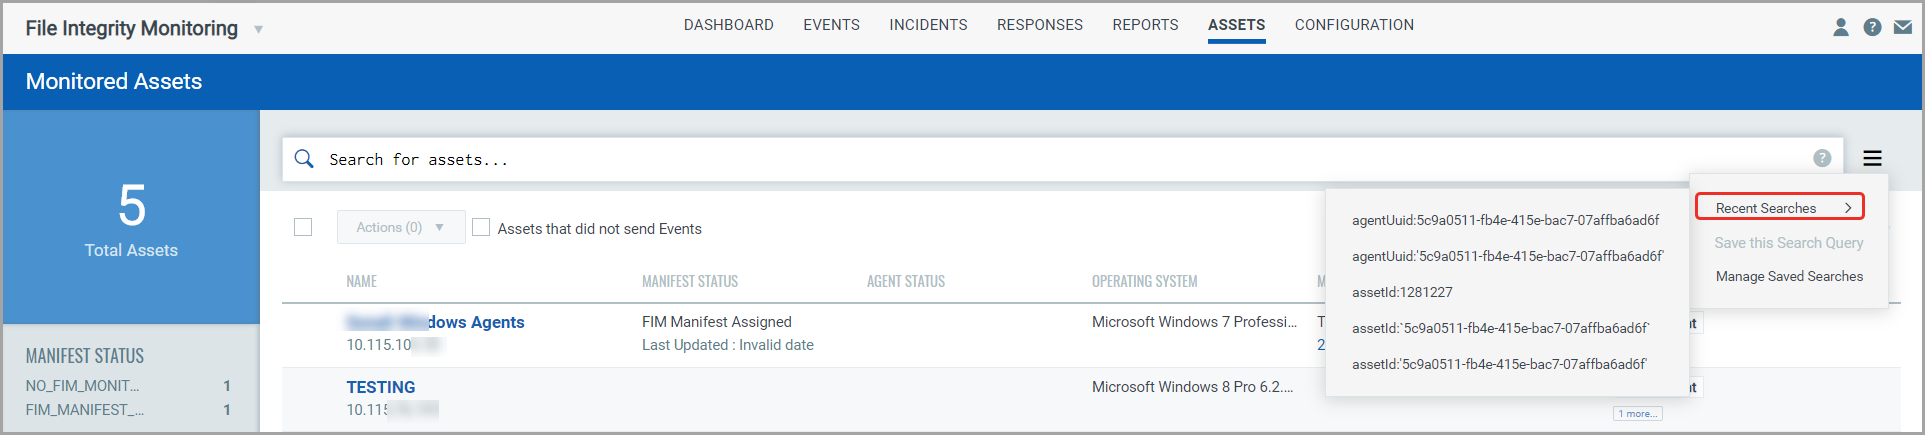This screenshot has width=1925, height=435.
Task: Tick the select-all assets checkbox
Action: (303, 227)
